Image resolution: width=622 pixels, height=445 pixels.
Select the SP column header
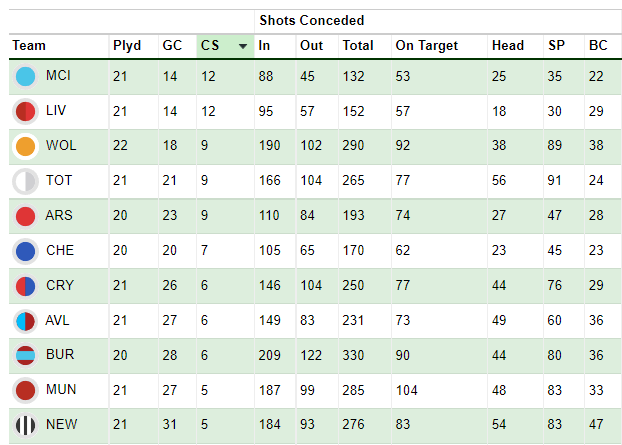[556, 45]
